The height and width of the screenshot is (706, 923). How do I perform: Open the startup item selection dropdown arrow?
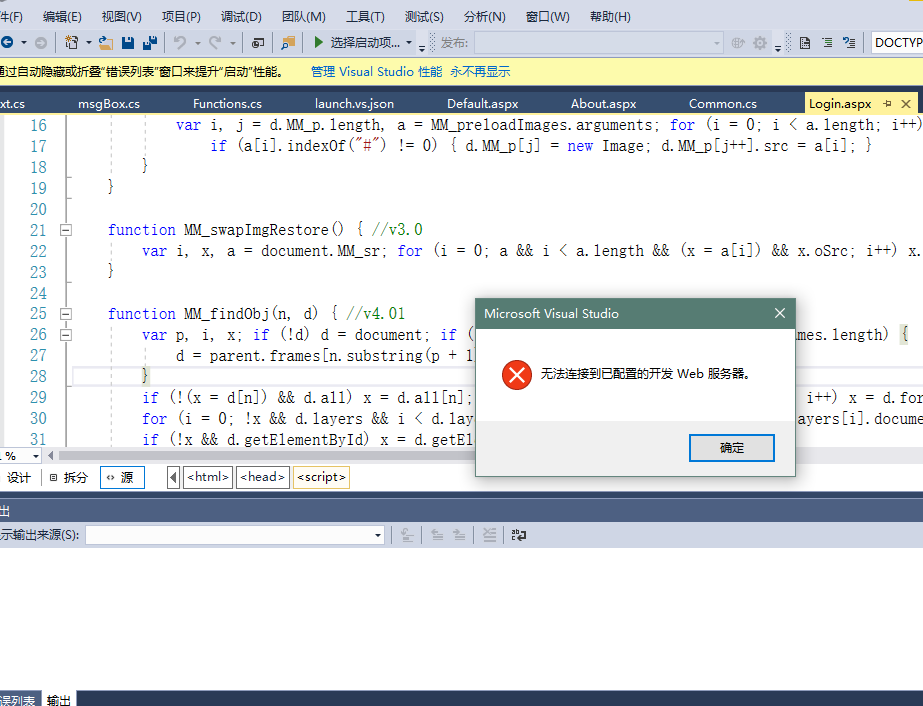409,42
